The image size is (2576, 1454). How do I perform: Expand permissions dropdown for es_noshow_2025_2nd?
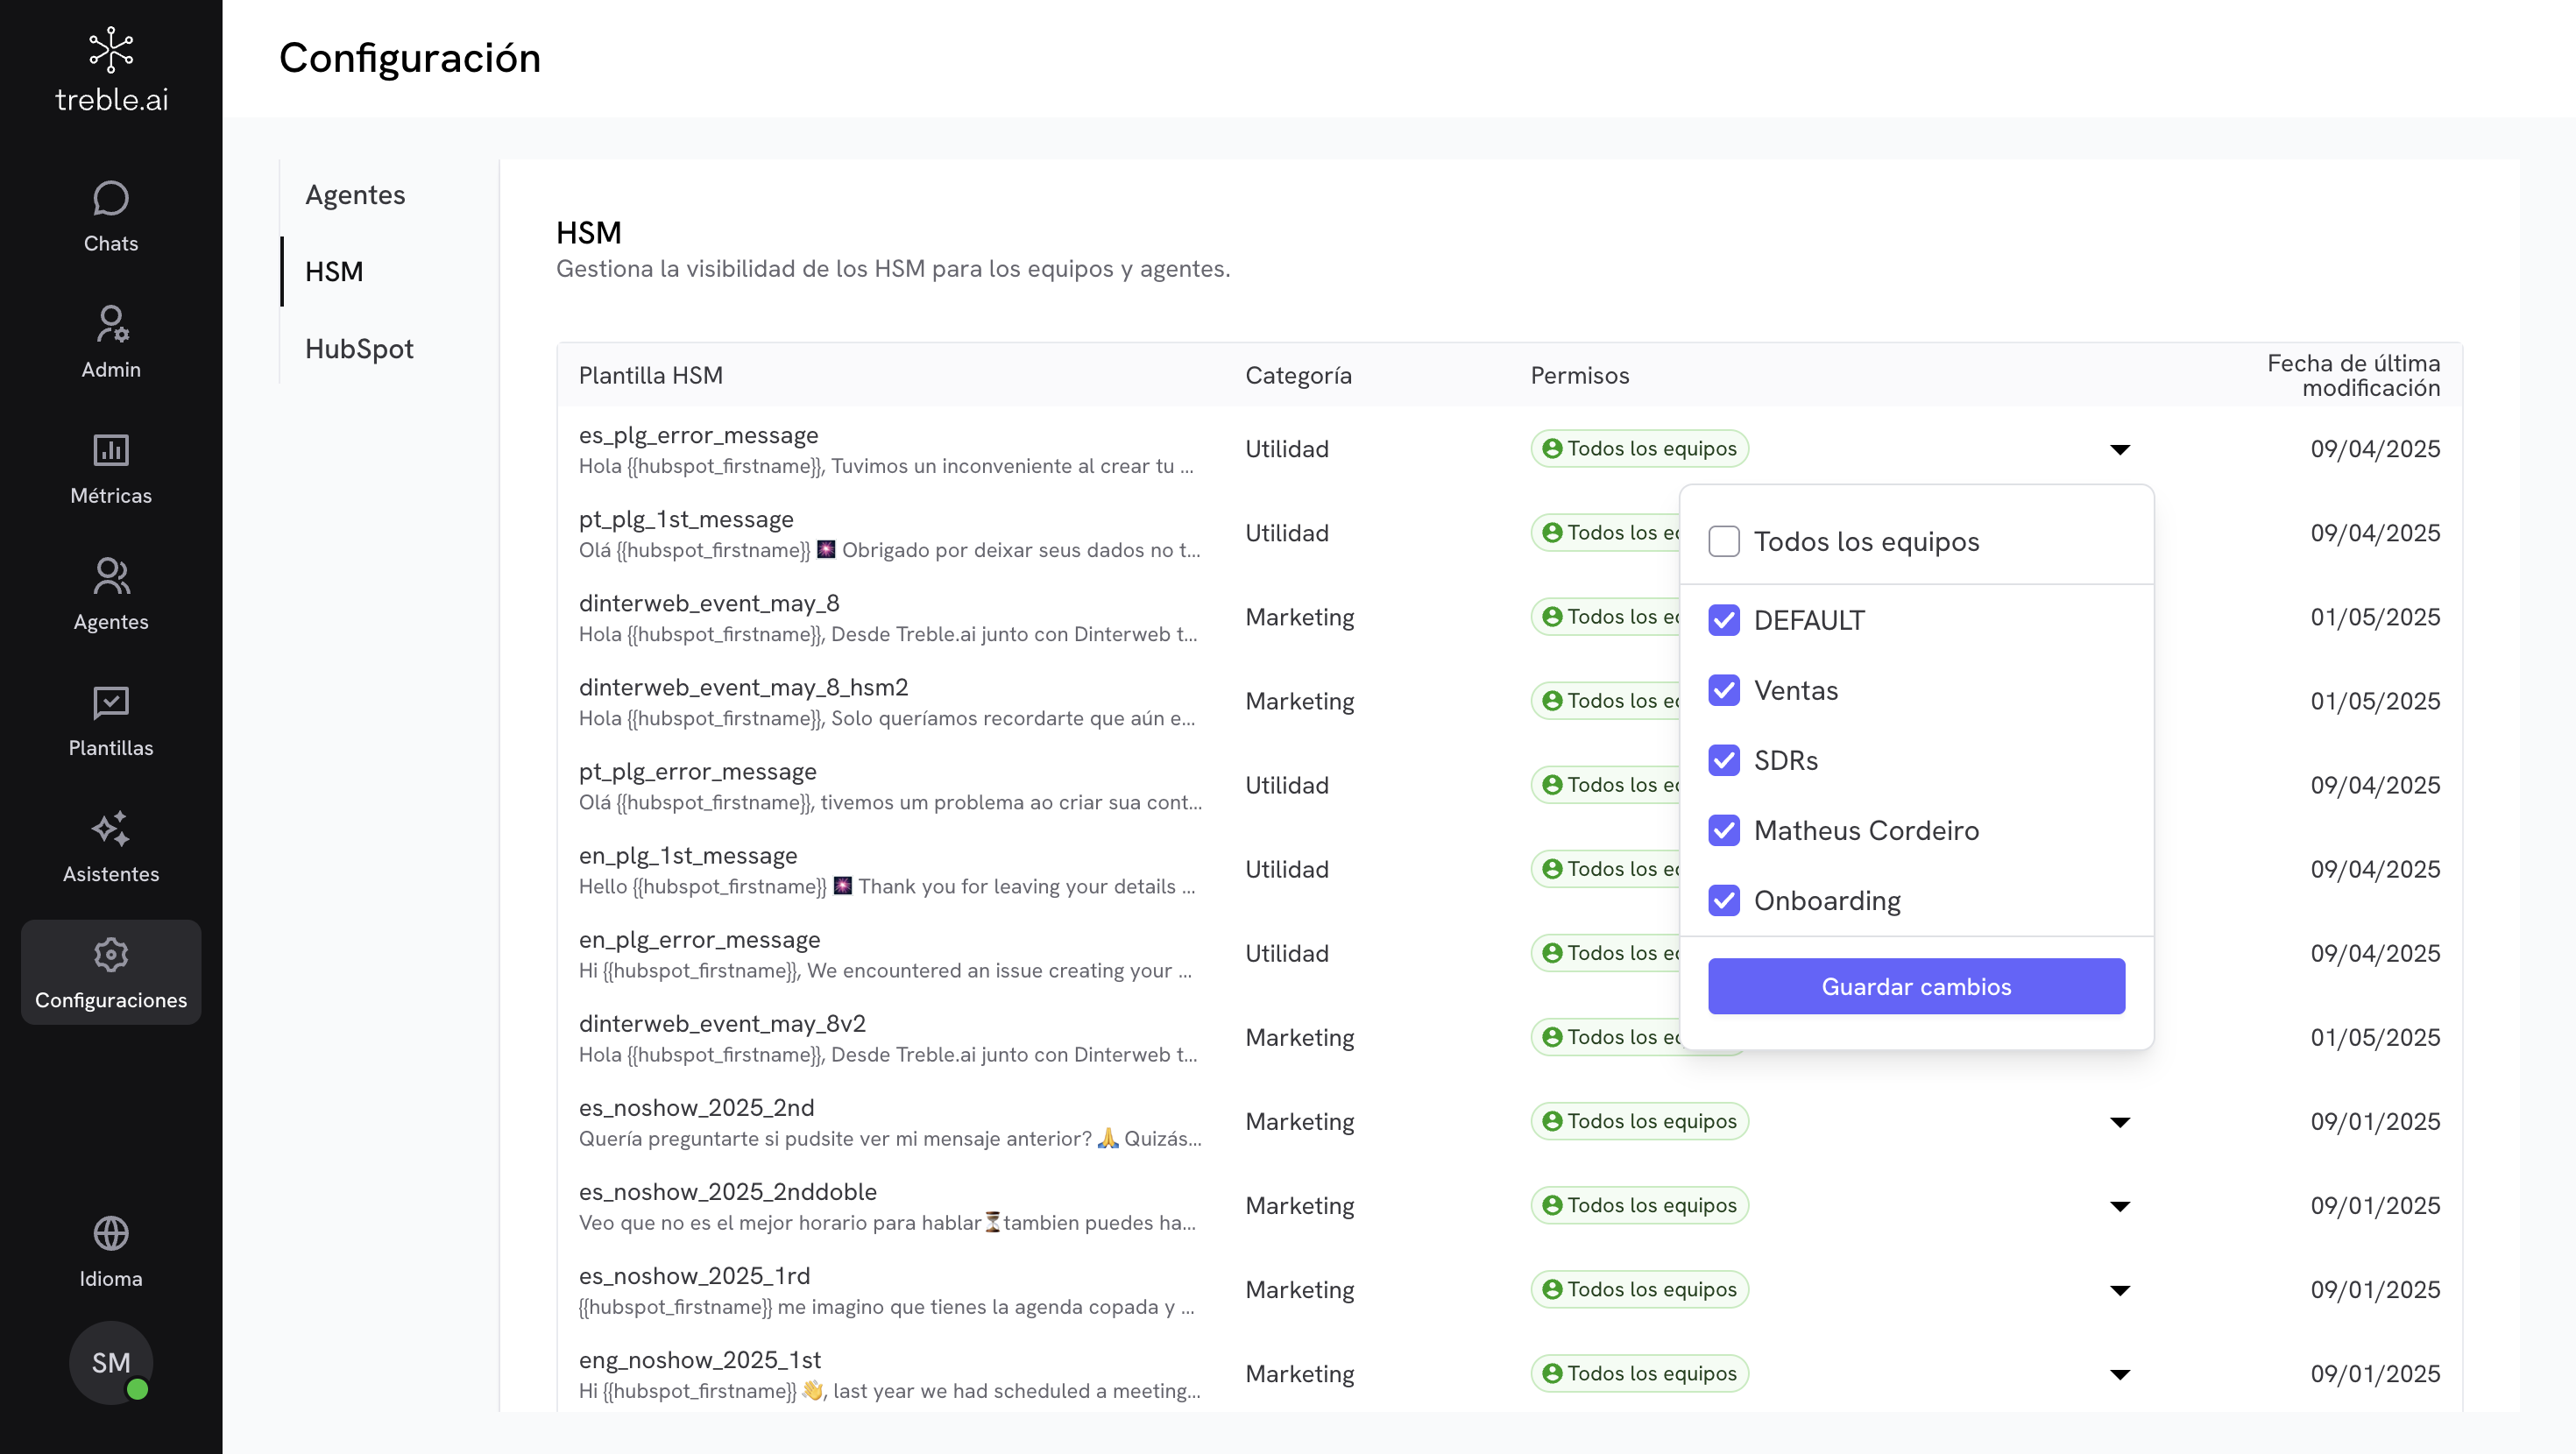pyautogui.click(x=2119, y=1122)
